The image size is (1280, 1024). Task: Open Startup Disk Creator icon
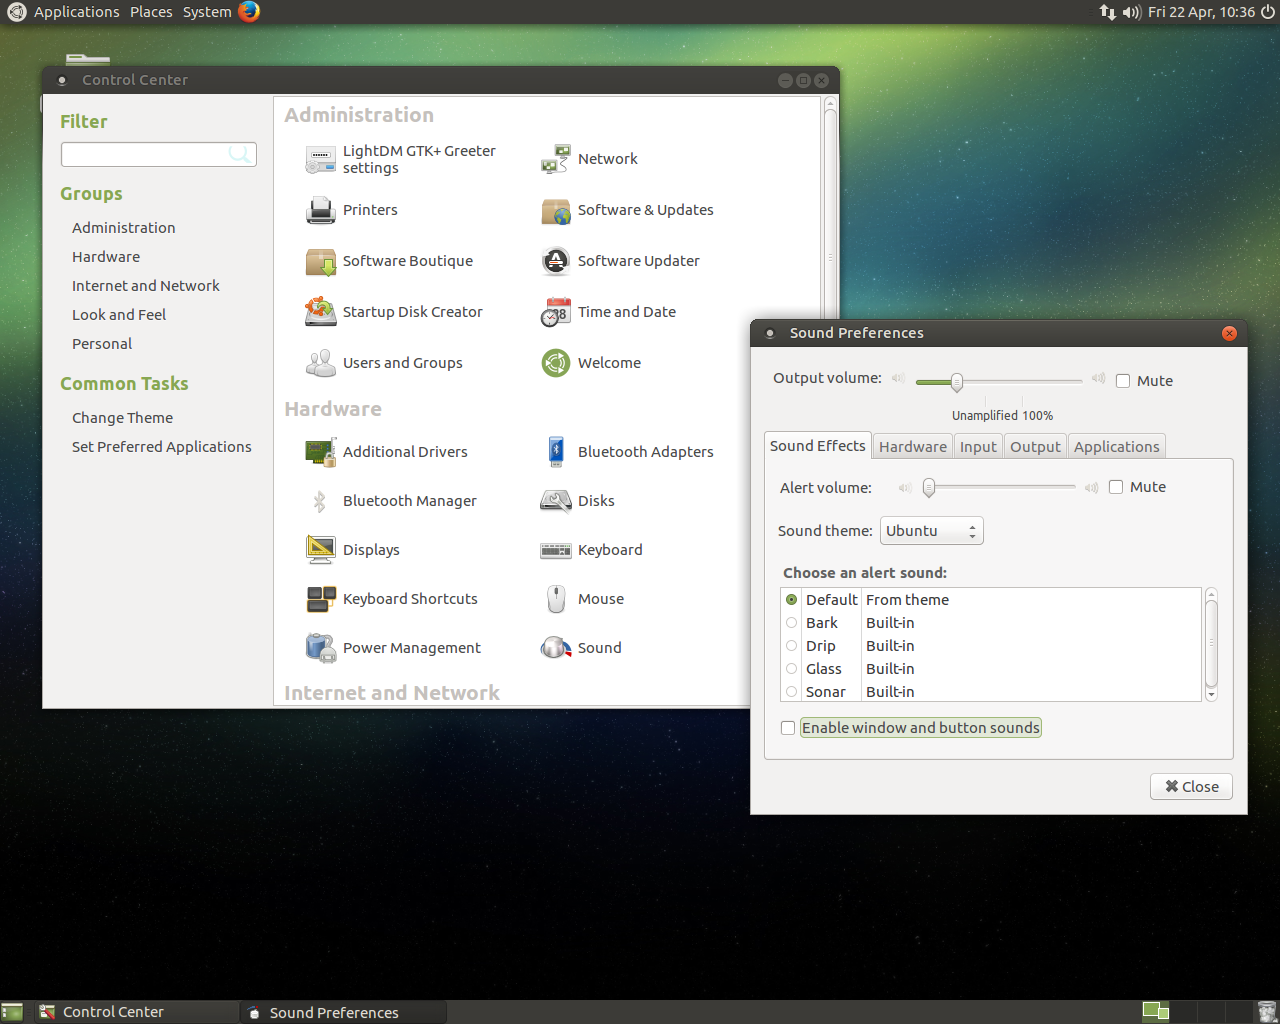point(321,312)
